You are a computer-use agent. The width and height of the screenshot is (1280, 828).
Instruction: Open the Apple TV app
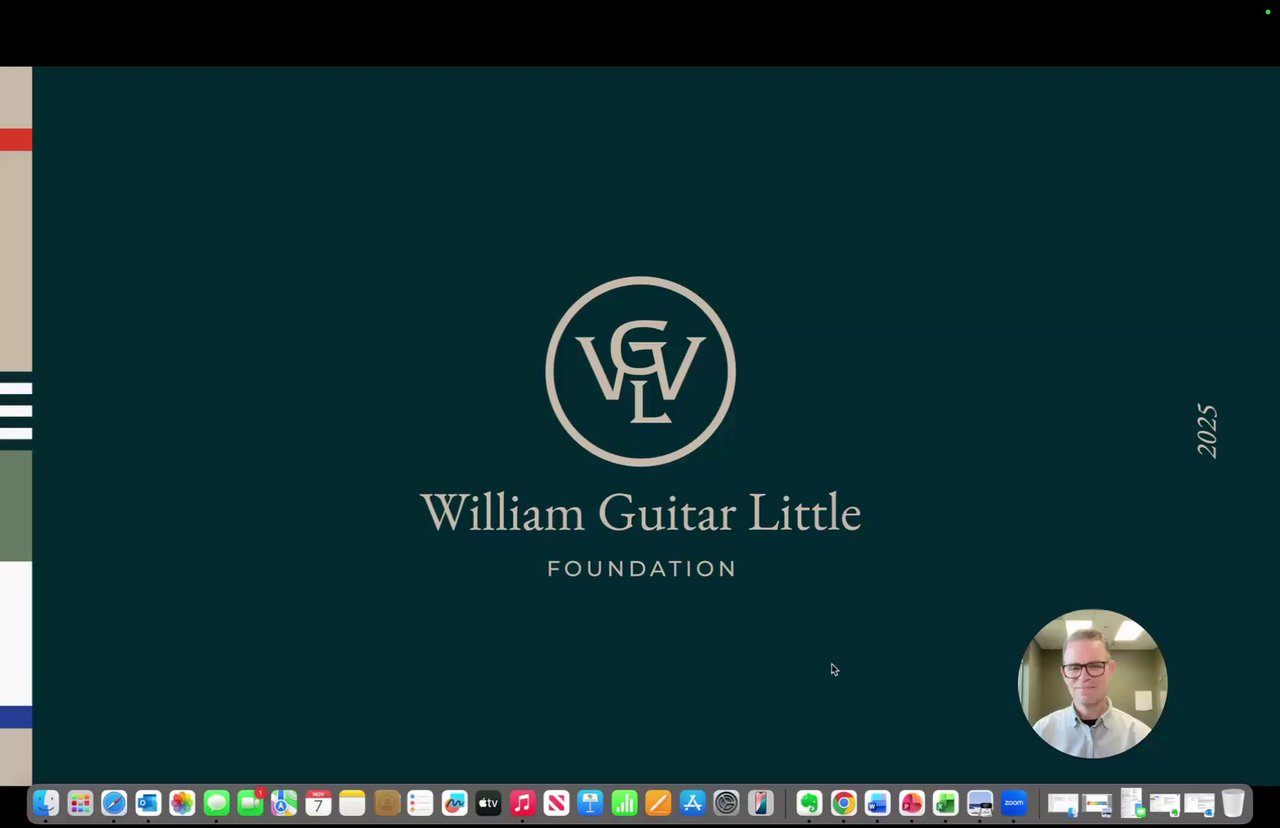pos(488,803)
